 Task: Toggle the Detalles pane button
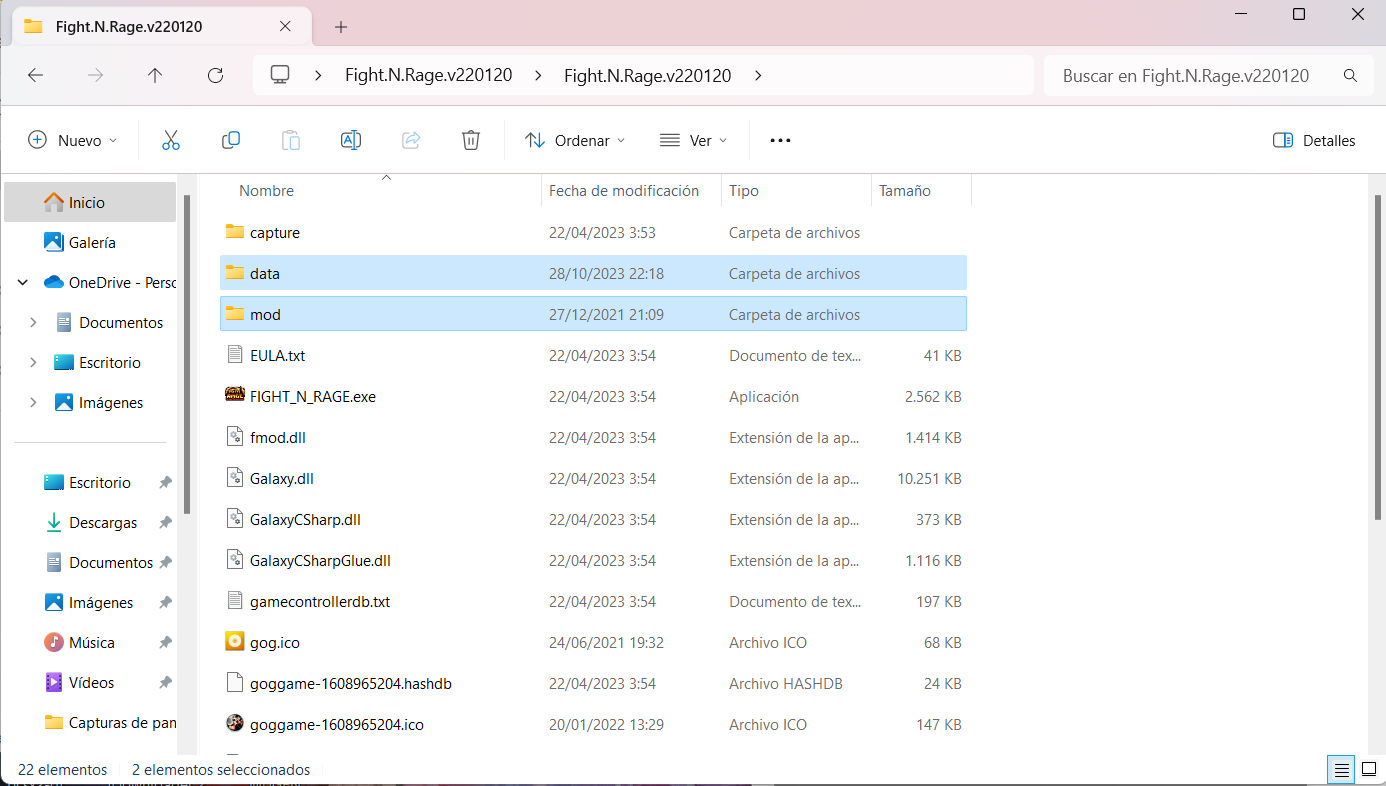[x=1314, y=140]
